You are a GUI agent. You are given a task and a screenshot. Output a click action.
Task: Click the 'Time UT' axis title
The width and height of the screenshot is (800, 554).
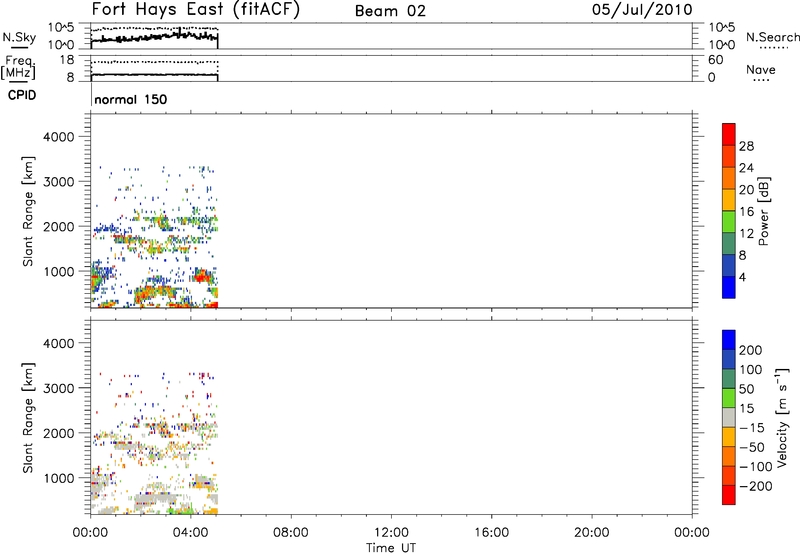pyautogui.click(x=391, y=548)
